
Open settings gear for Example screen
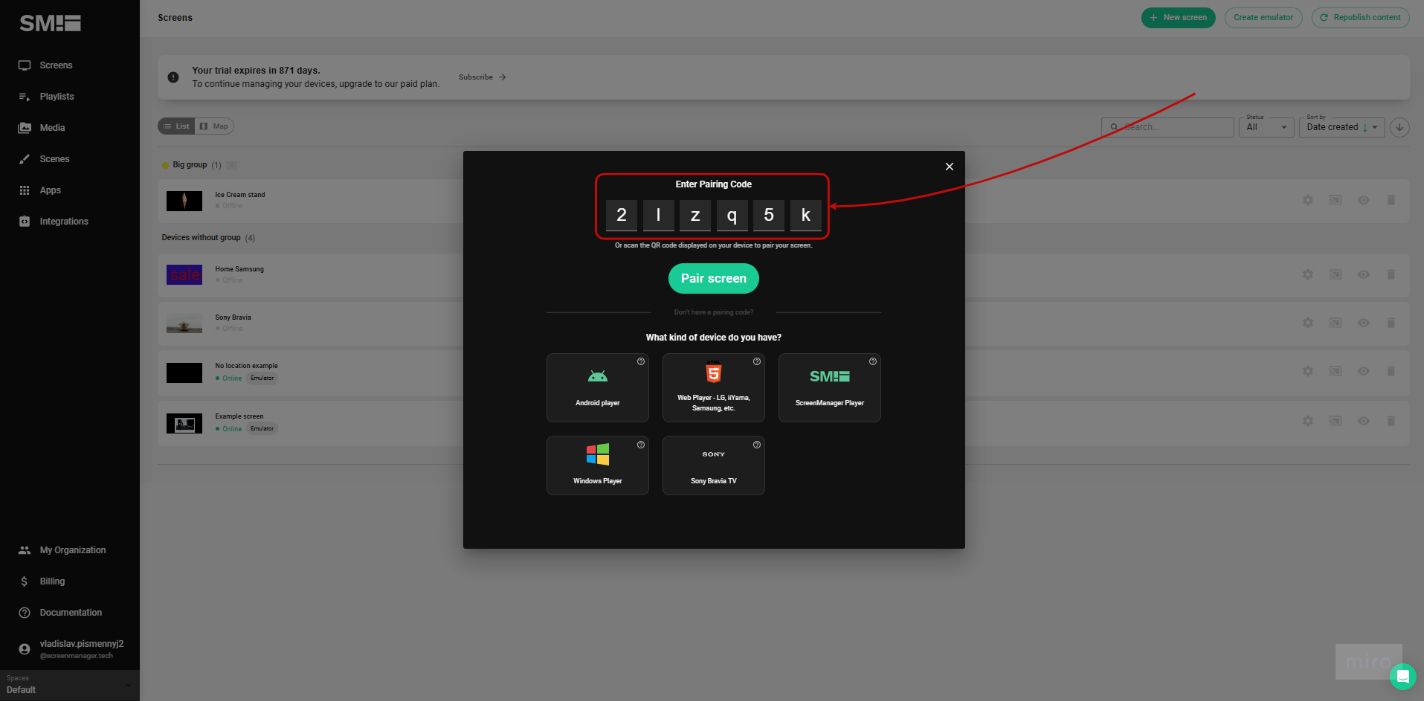click(1307, 420)
